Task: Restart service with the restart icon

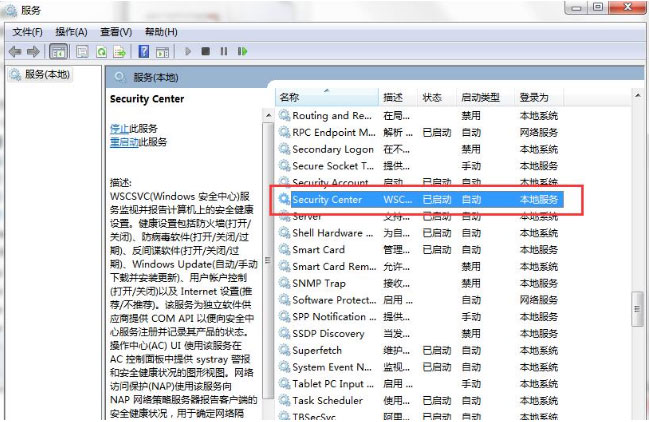Action: click(x=242, y=51)
